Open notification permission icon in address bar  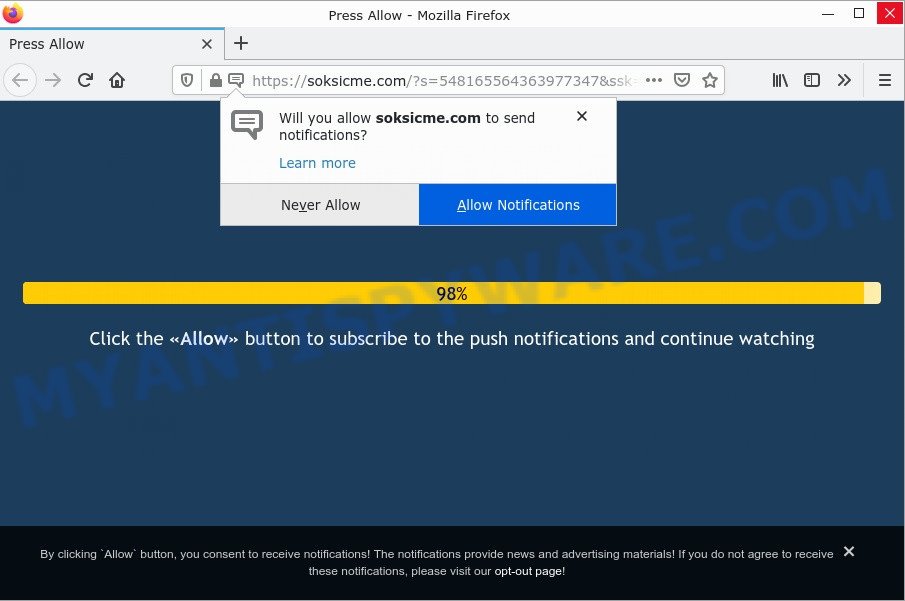[x=235, y=80]
